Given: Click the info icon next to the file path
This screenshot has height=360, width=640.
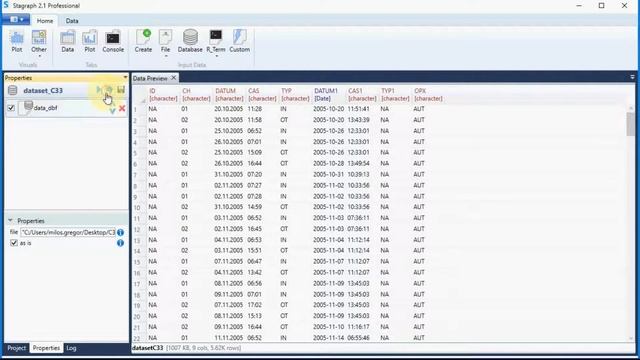Looking at the screenshot, I should coord(120,232).
